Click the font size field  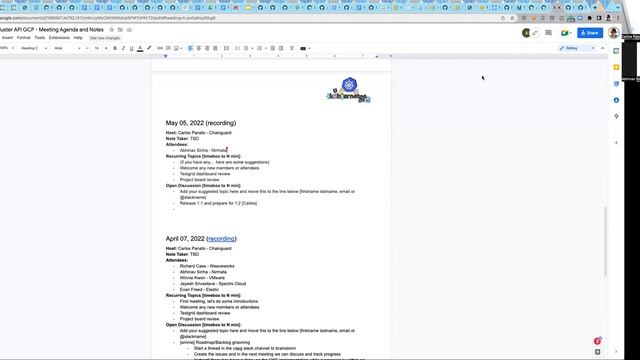(97, 48)
